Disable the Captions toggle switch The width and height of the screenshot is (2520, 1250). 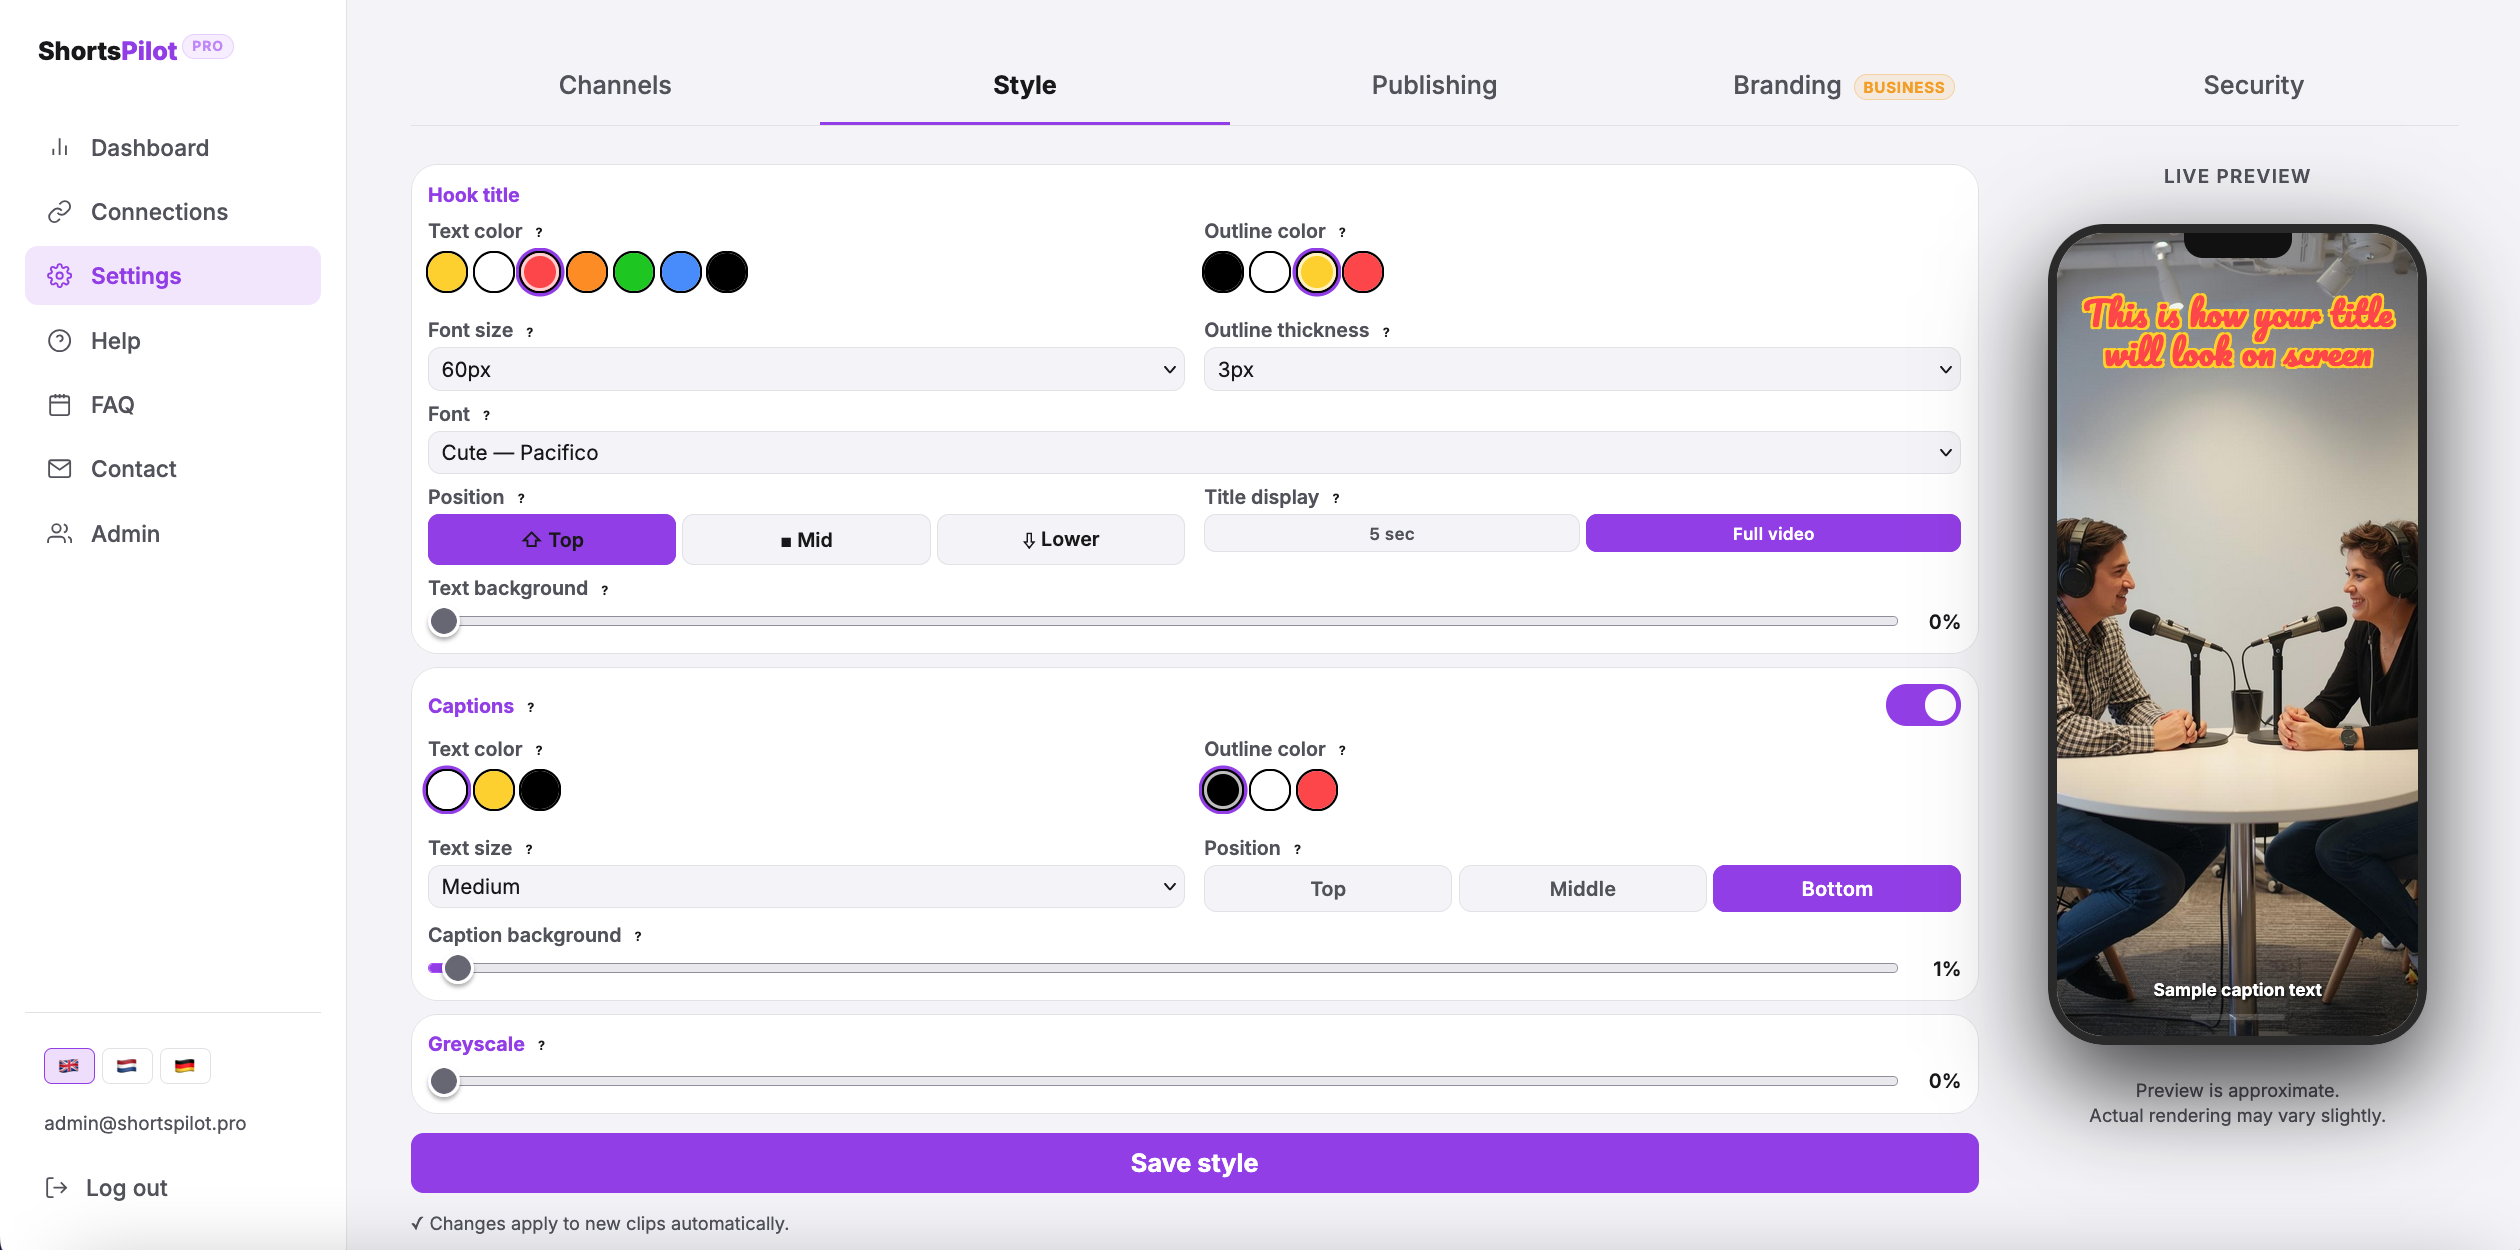pos(1922,705)
